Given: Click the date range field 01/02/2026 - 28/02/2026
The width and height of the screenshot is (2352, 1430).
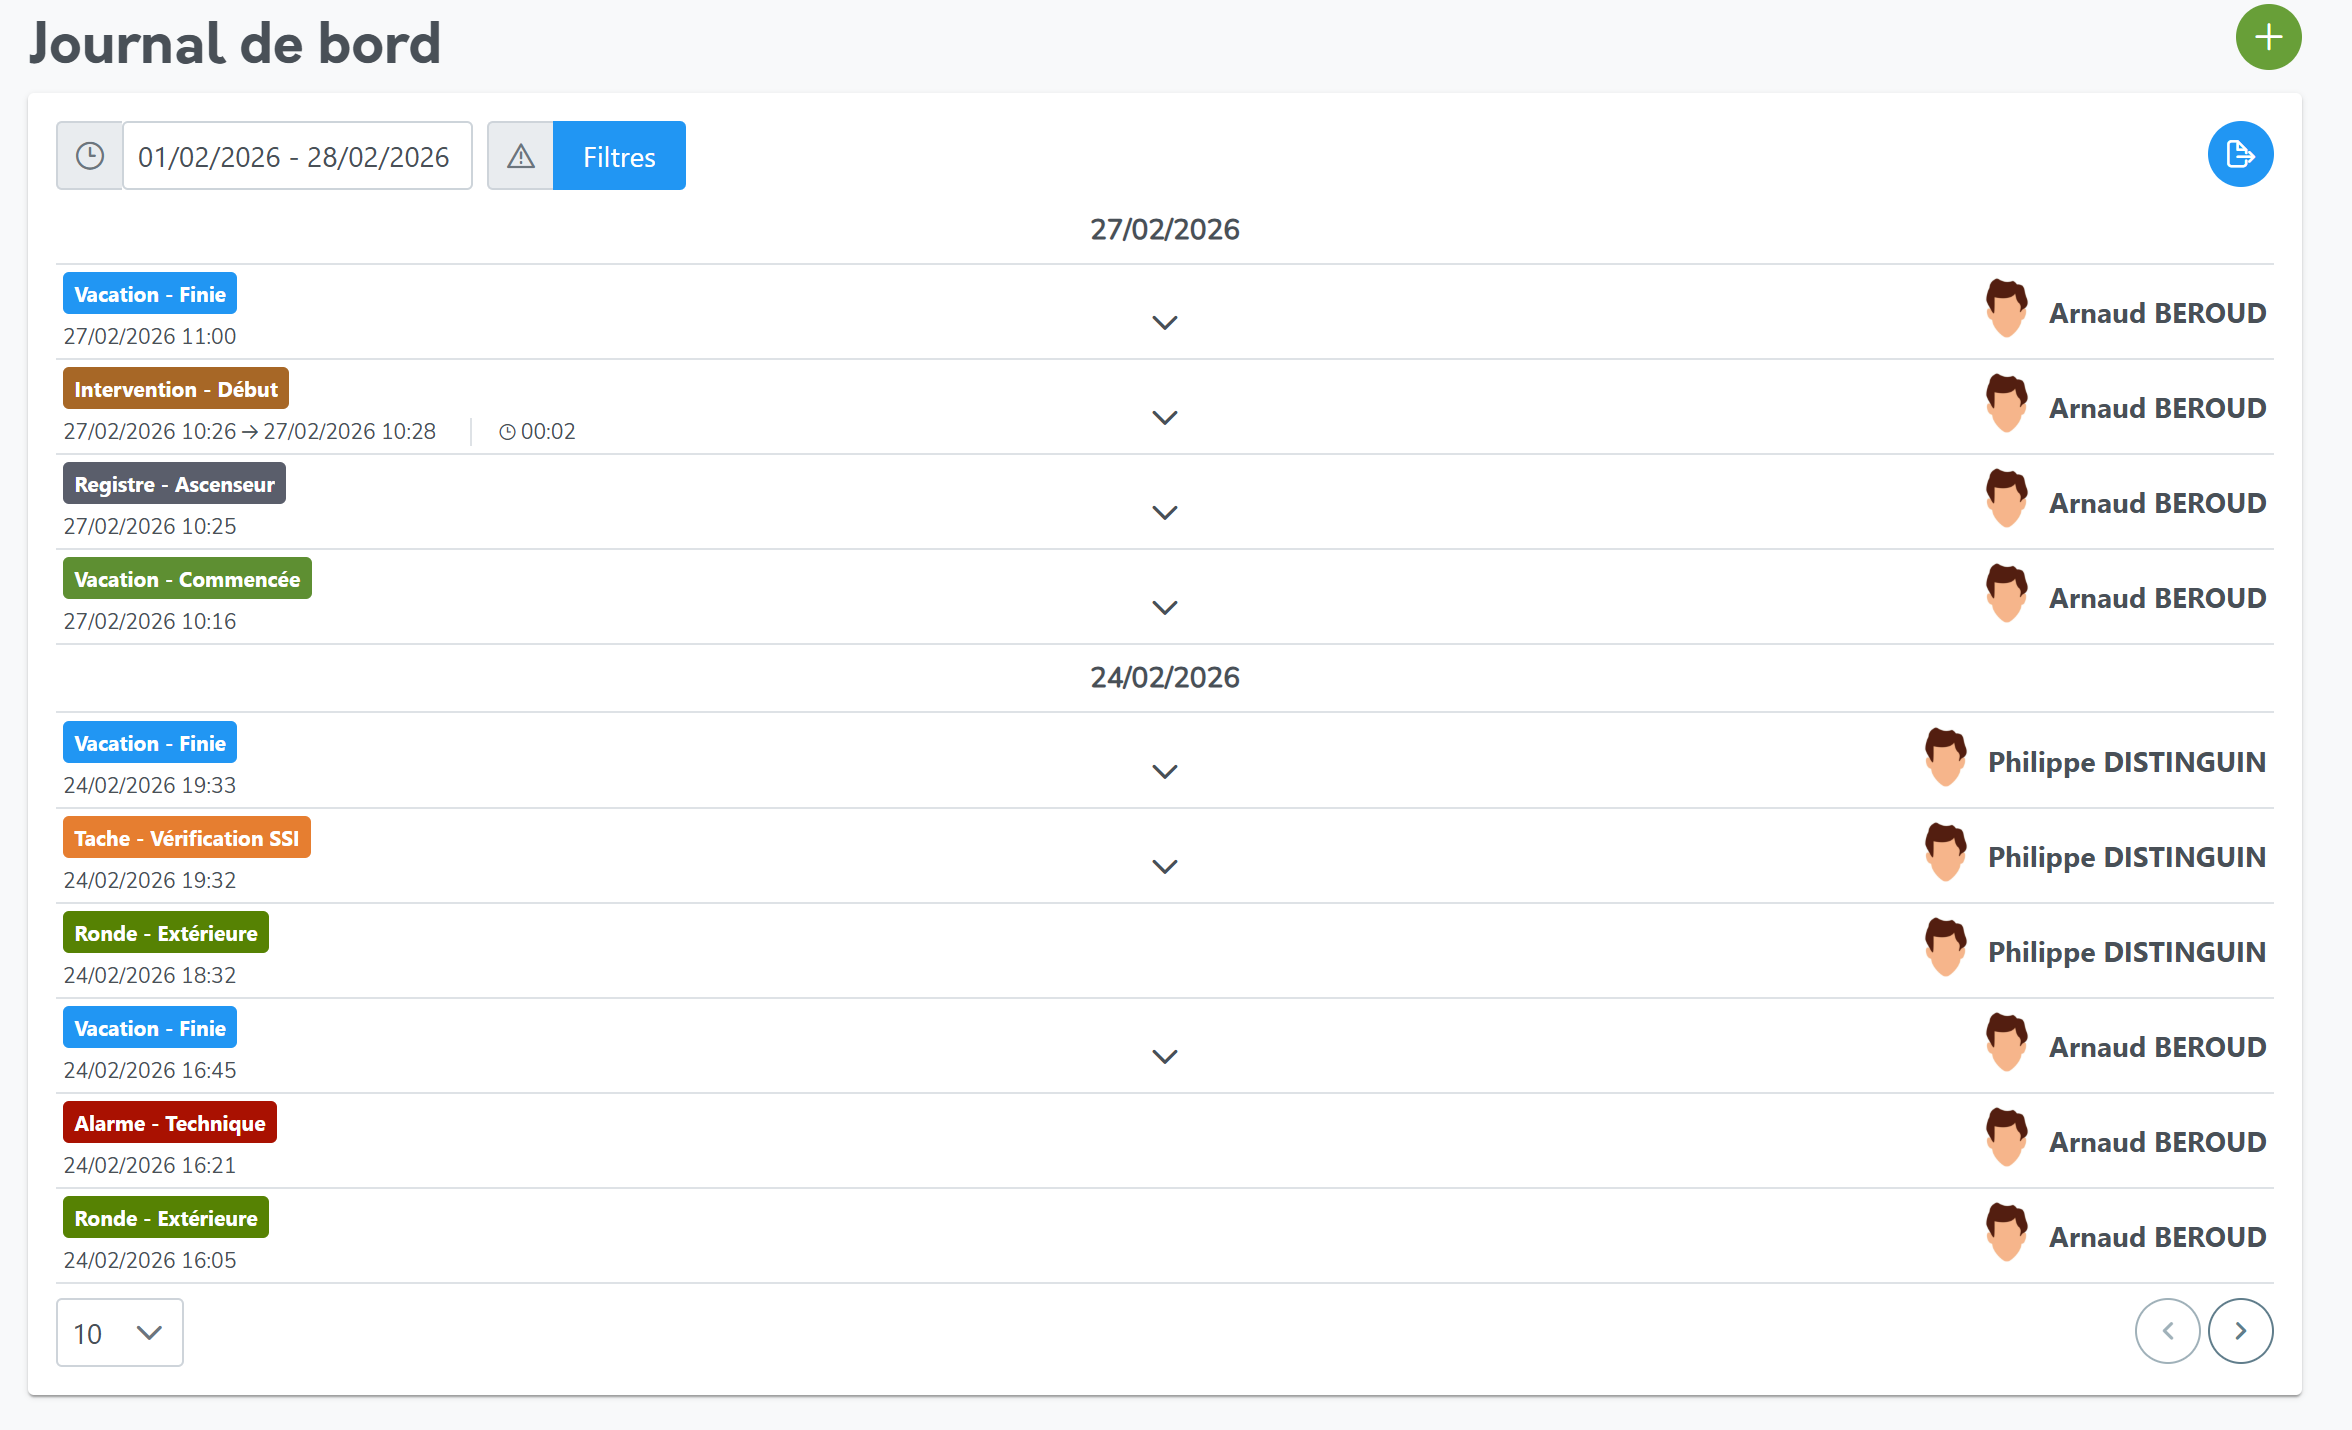Looking at the screenshot, I should coord(296,156).
